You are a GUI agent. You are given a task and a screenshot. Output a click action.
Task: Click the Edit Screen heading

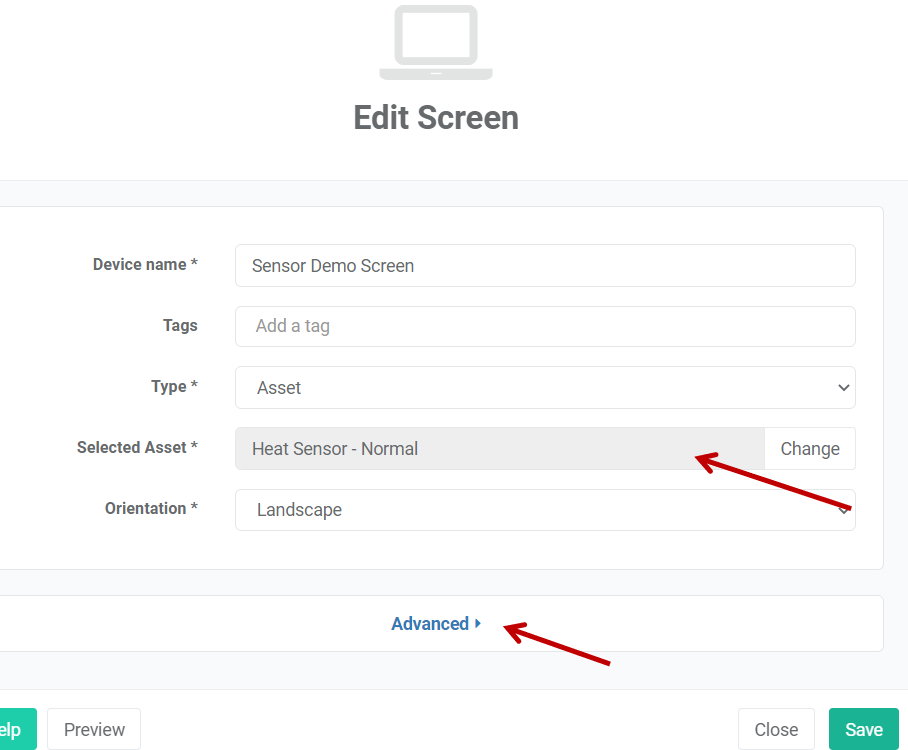tap(436, 118)
